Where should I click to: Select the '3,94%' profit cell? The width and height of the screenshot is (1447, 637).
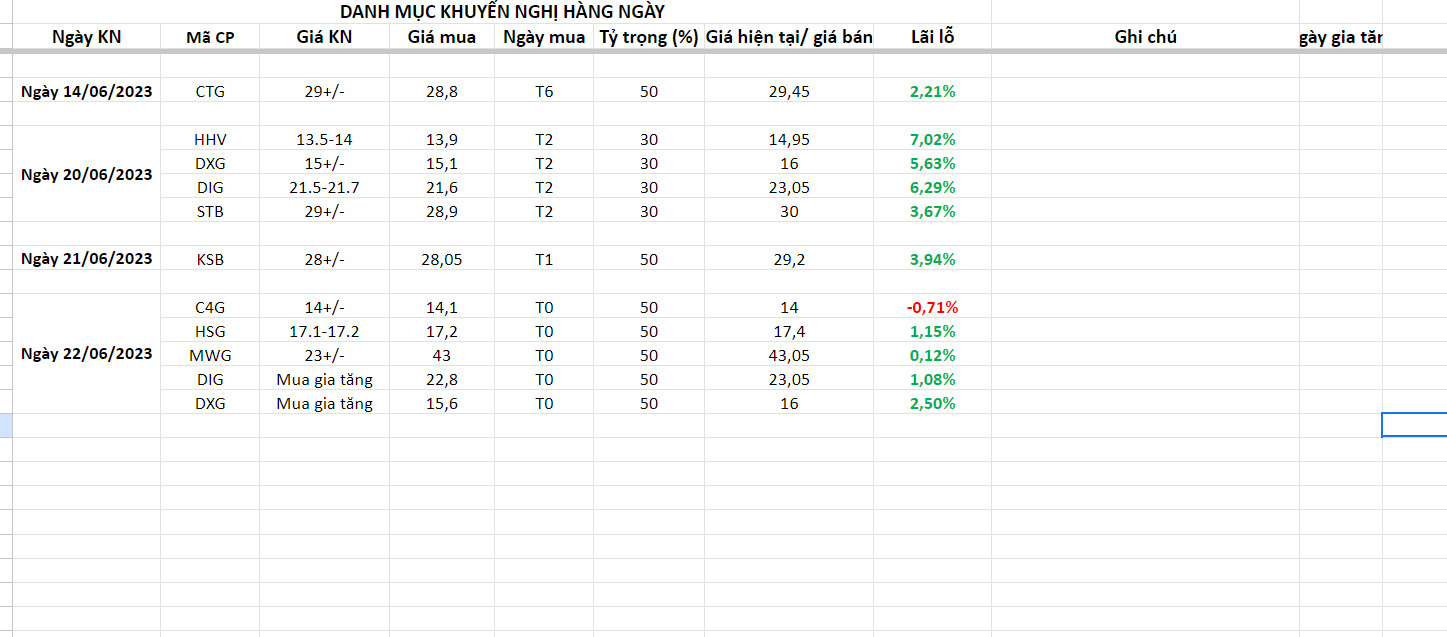pyautogui.click(x=933, y=259)
